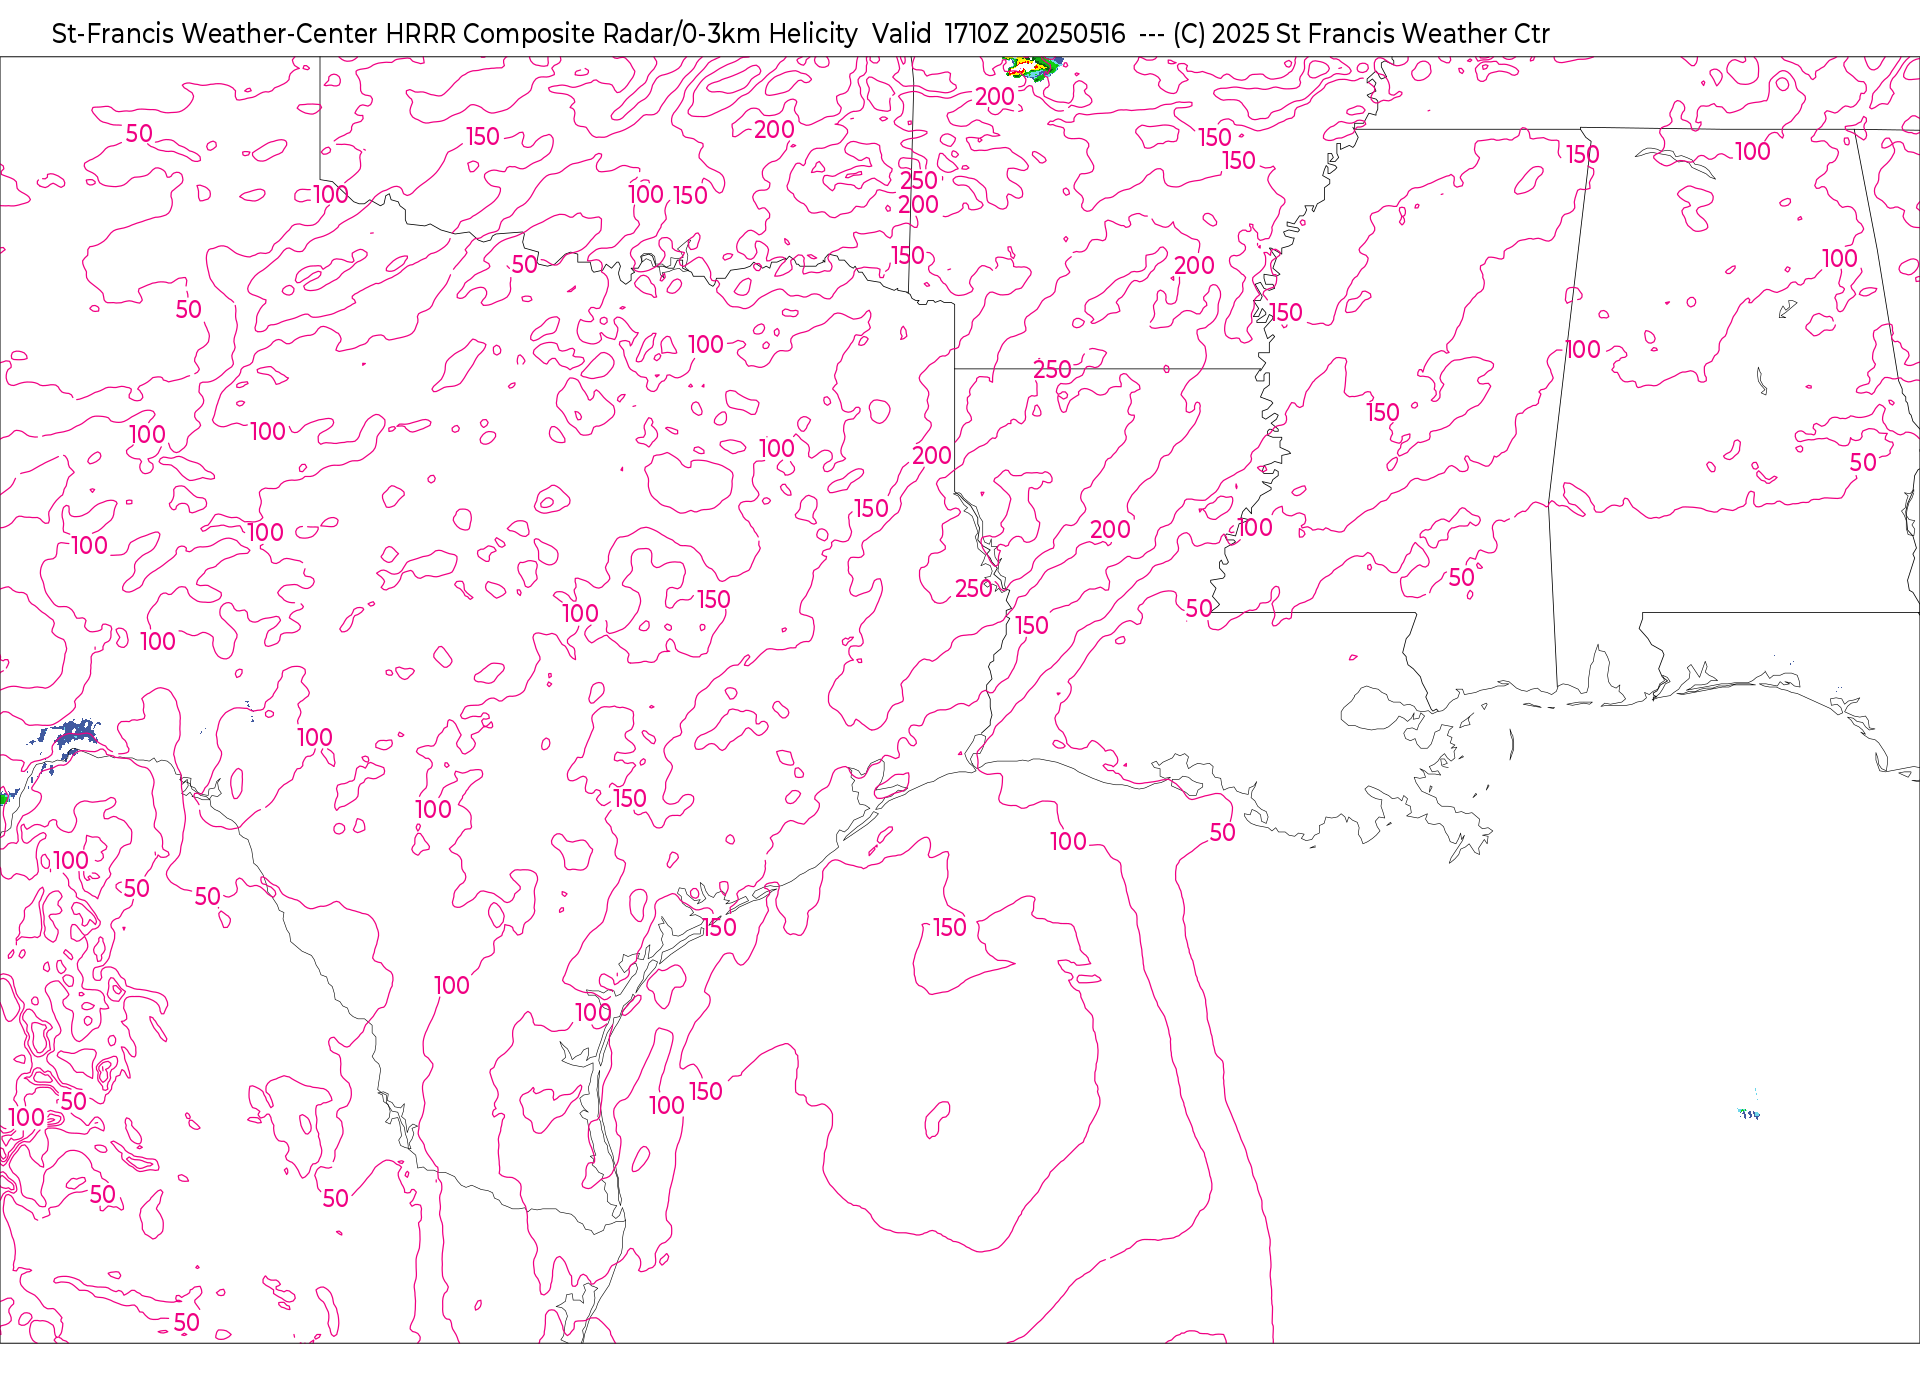Click the blue radar echo at the map's west edge
The height and width of the screenshot is (1400, 1920).
tap(68, 738)
